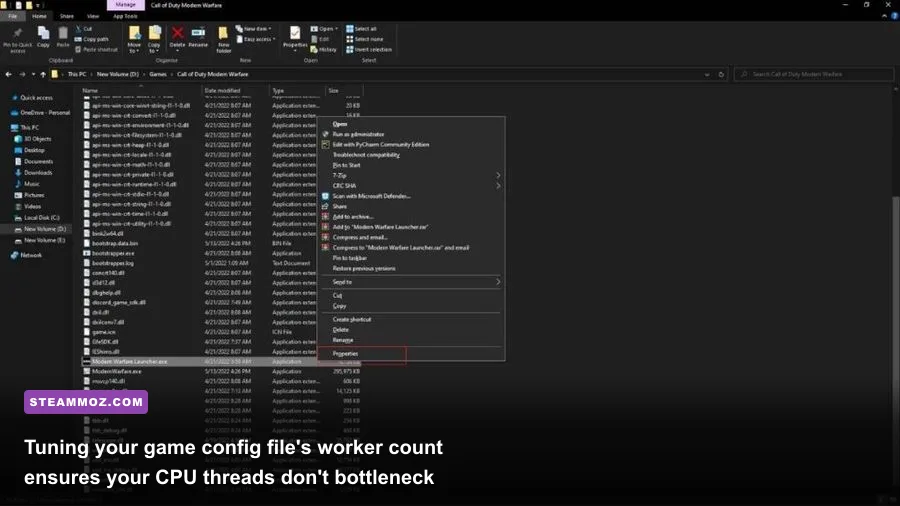The width and height of the screenshot is (900, 506).
Task: Click Paste shortcut in the ribbon
Action: coord(96,49)
